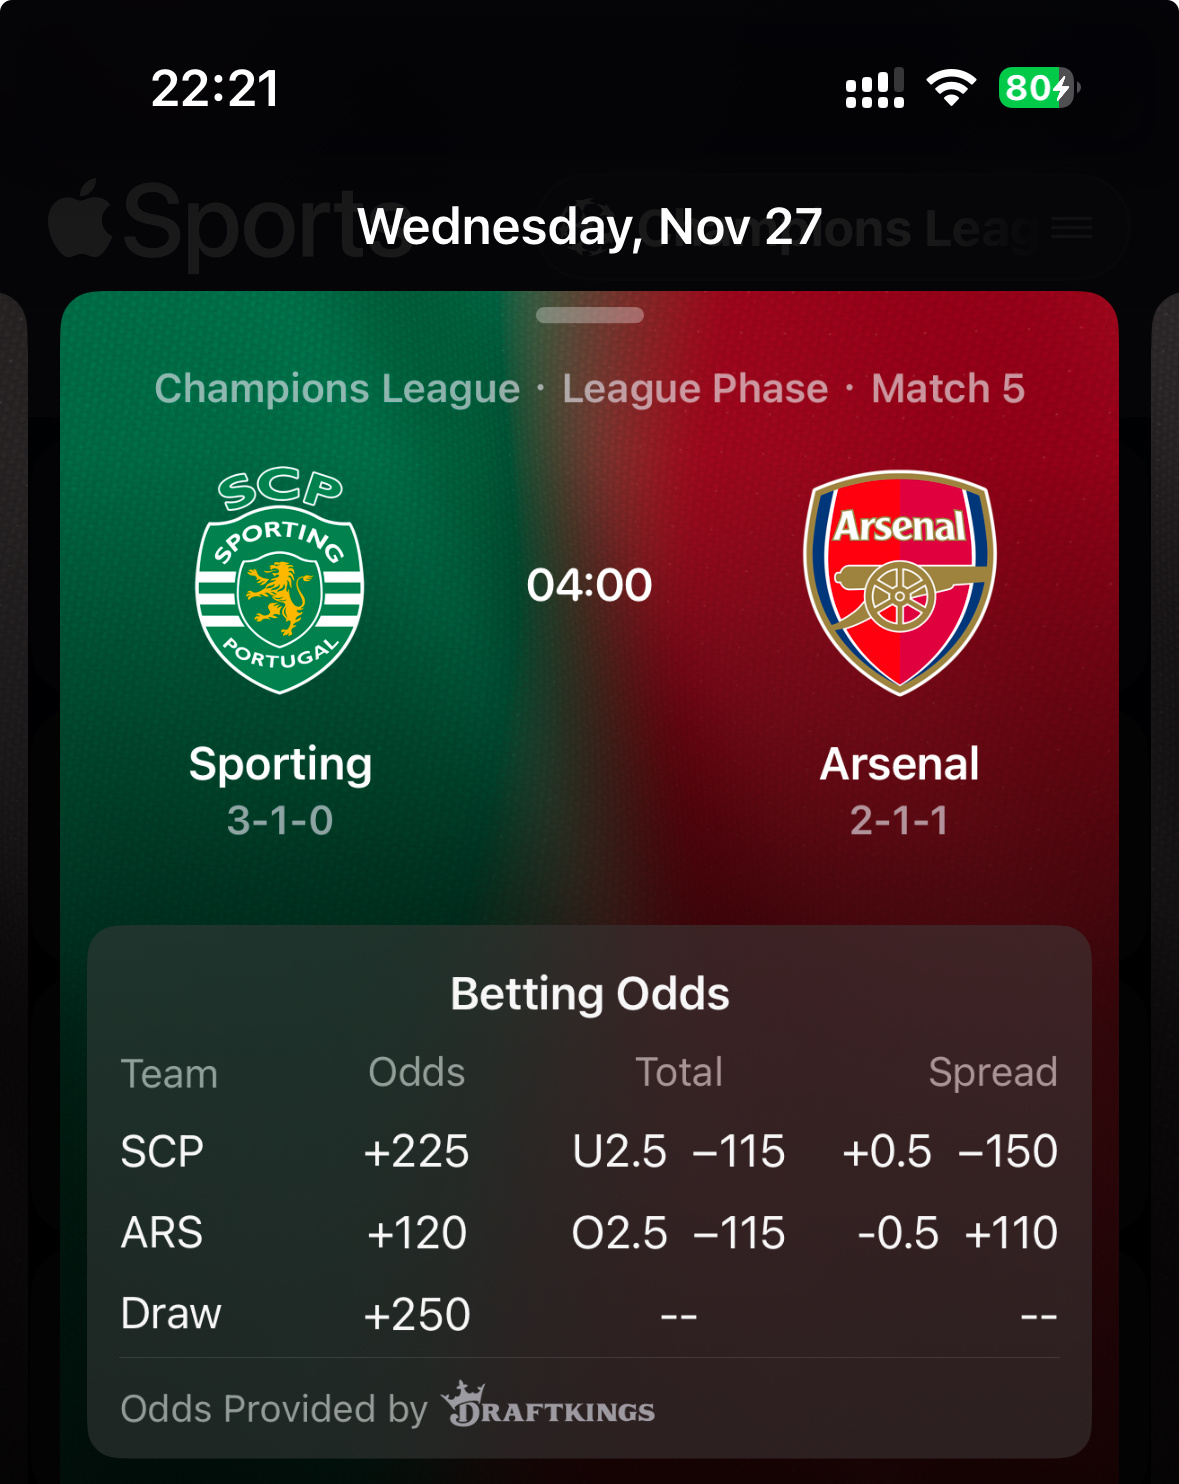Tap the Arsenal club crest
Image resolution: width=1179 pixels, height=1484 pixels.
coord(900,583)
